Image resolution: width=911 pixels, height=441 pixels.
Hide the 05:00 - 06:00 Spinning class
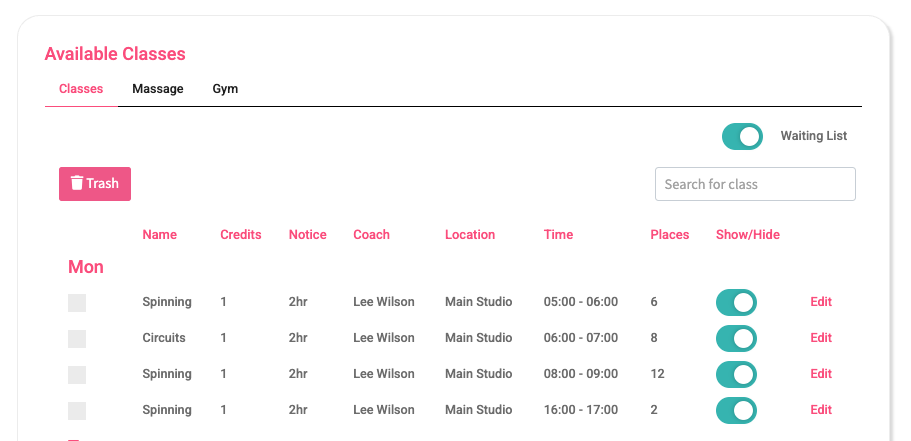(736, 302)
